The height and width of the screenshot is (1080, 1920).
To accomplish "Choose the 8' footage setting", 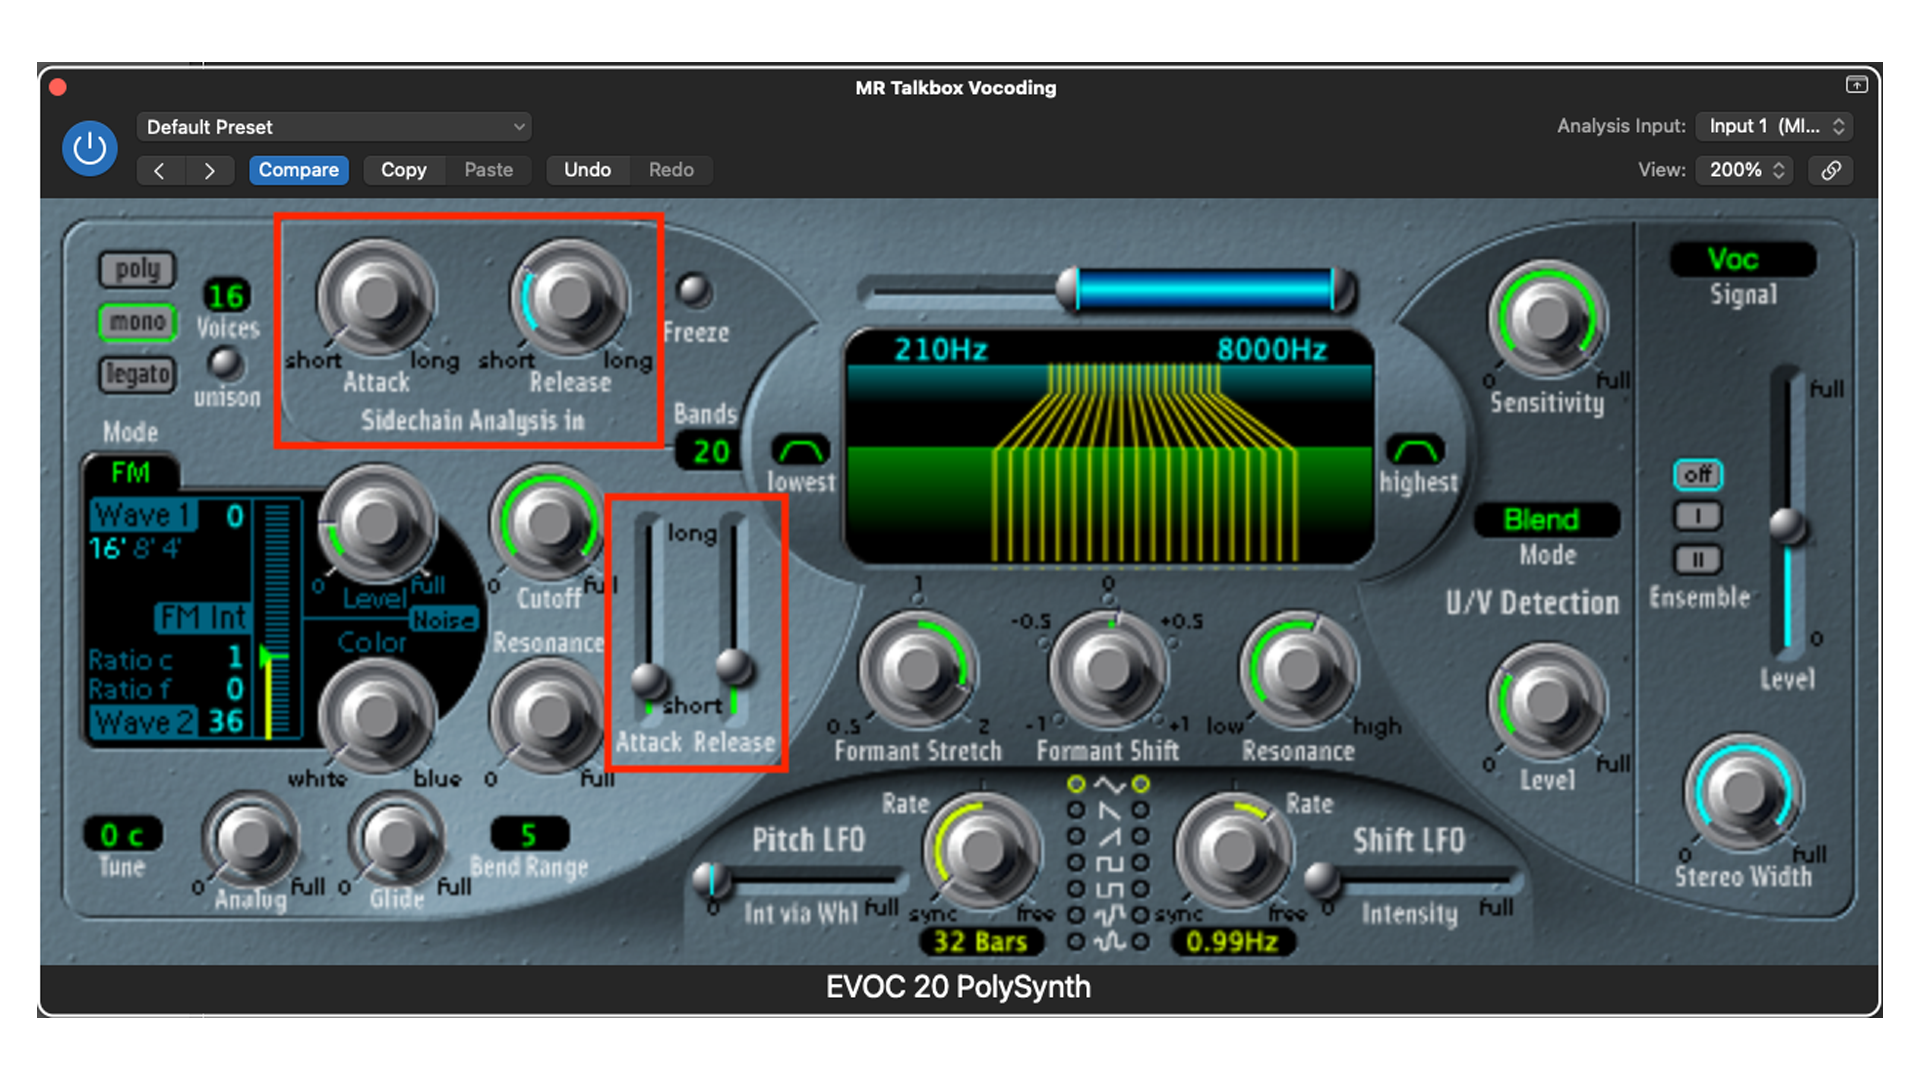I will (x=145, y=549).
